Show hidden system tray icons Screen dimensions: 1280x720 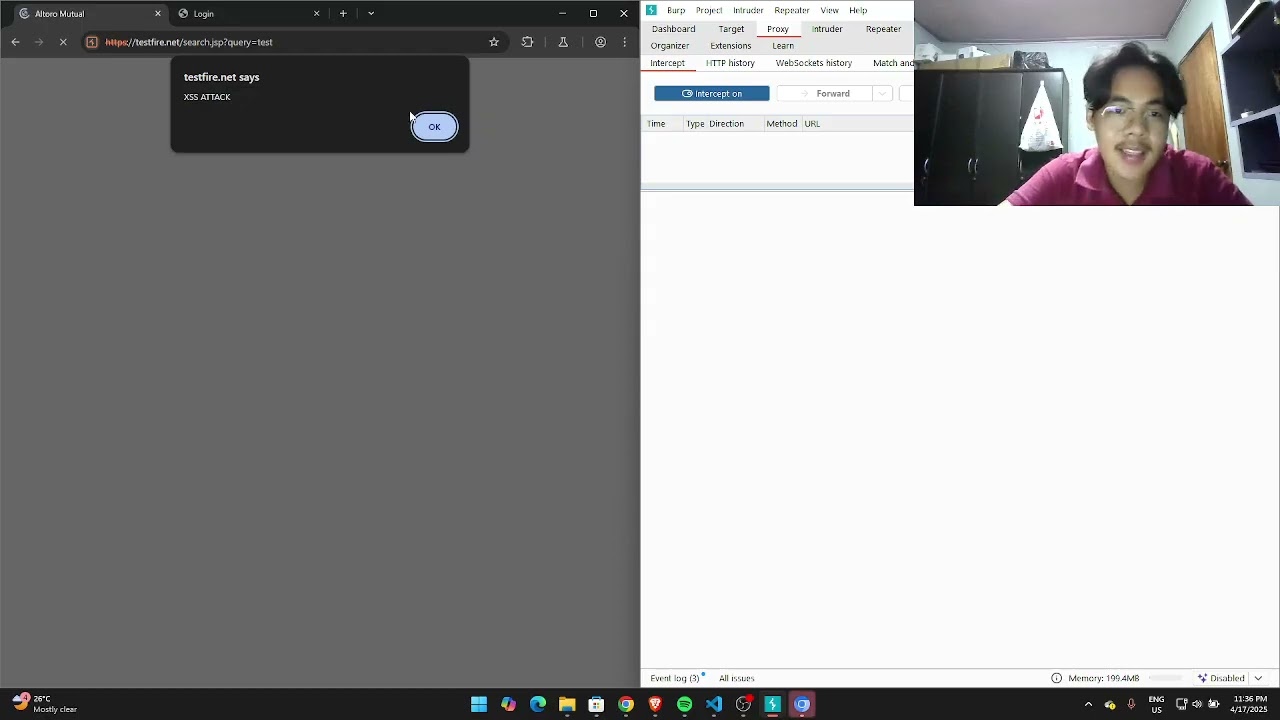1088,705
